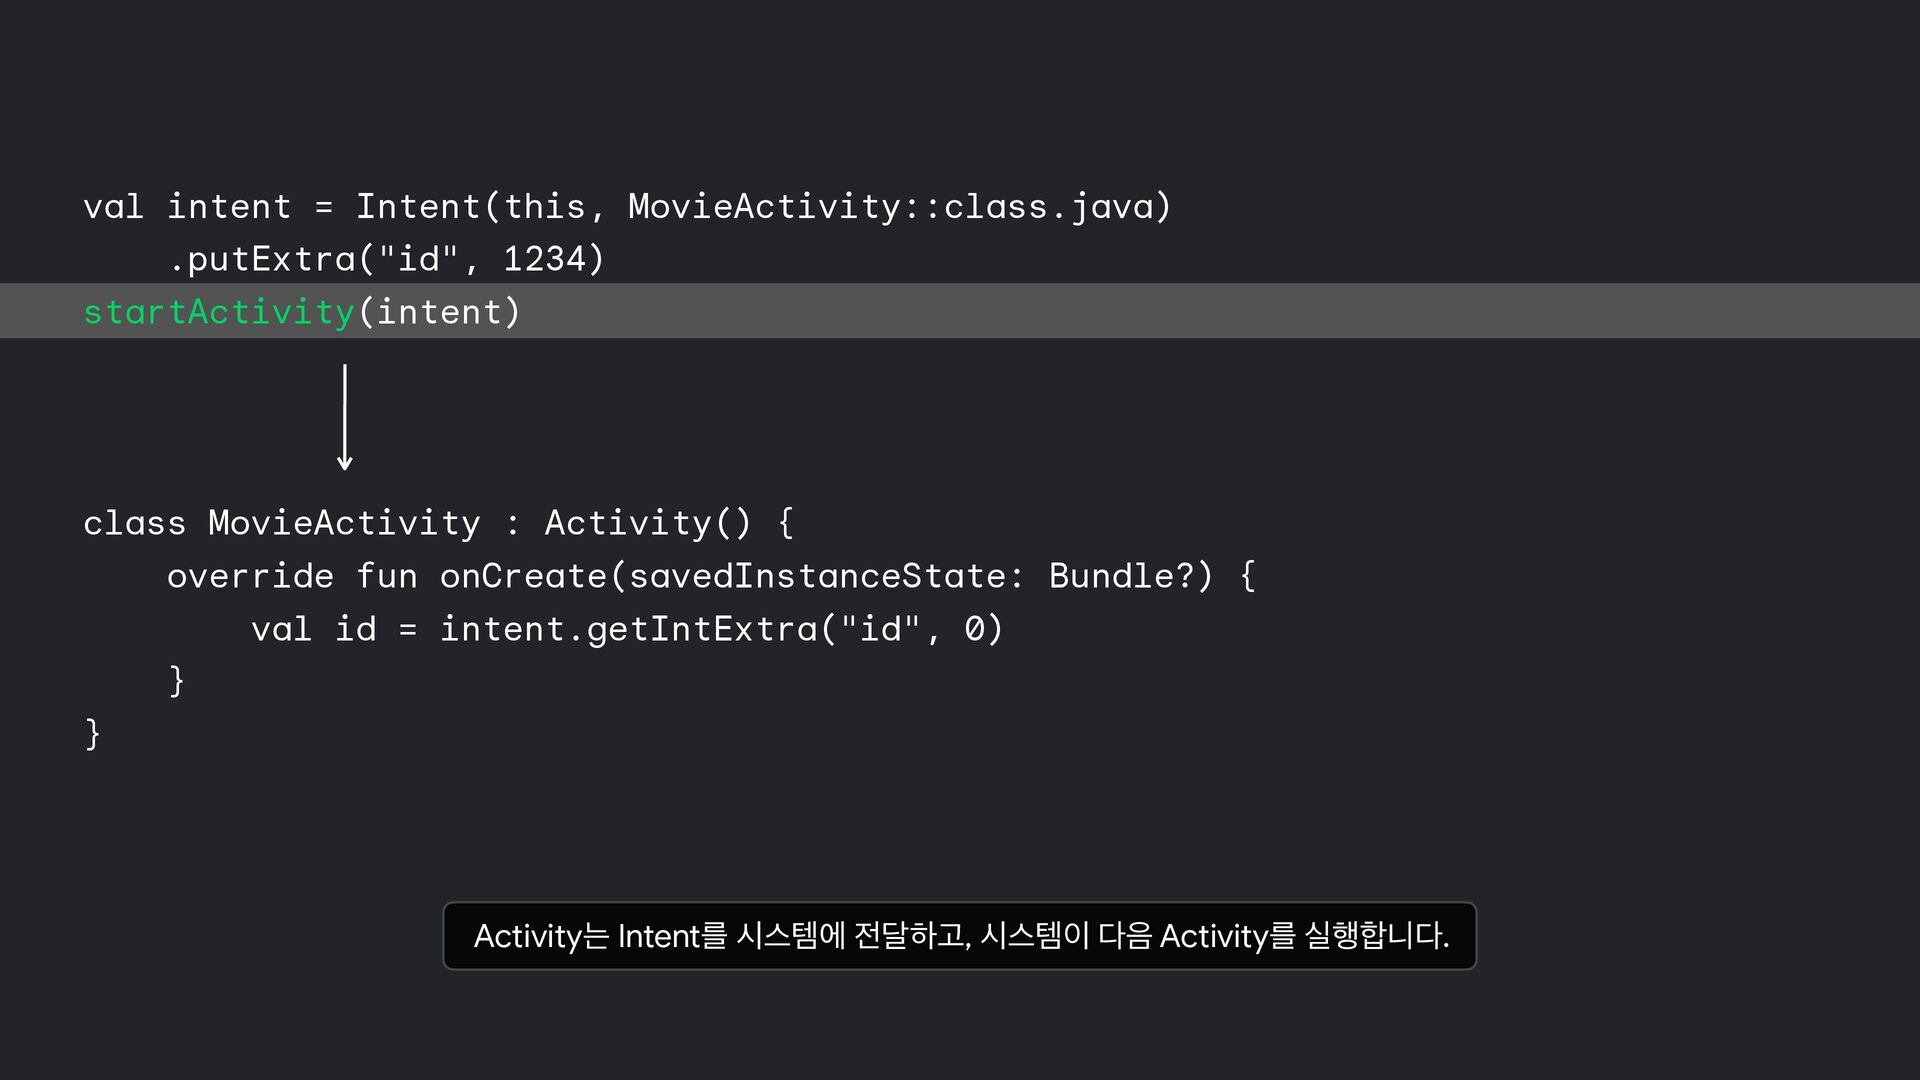1920x1080 pixels.
Task: Click the Intent( constructor call
Action: (427, 207)
